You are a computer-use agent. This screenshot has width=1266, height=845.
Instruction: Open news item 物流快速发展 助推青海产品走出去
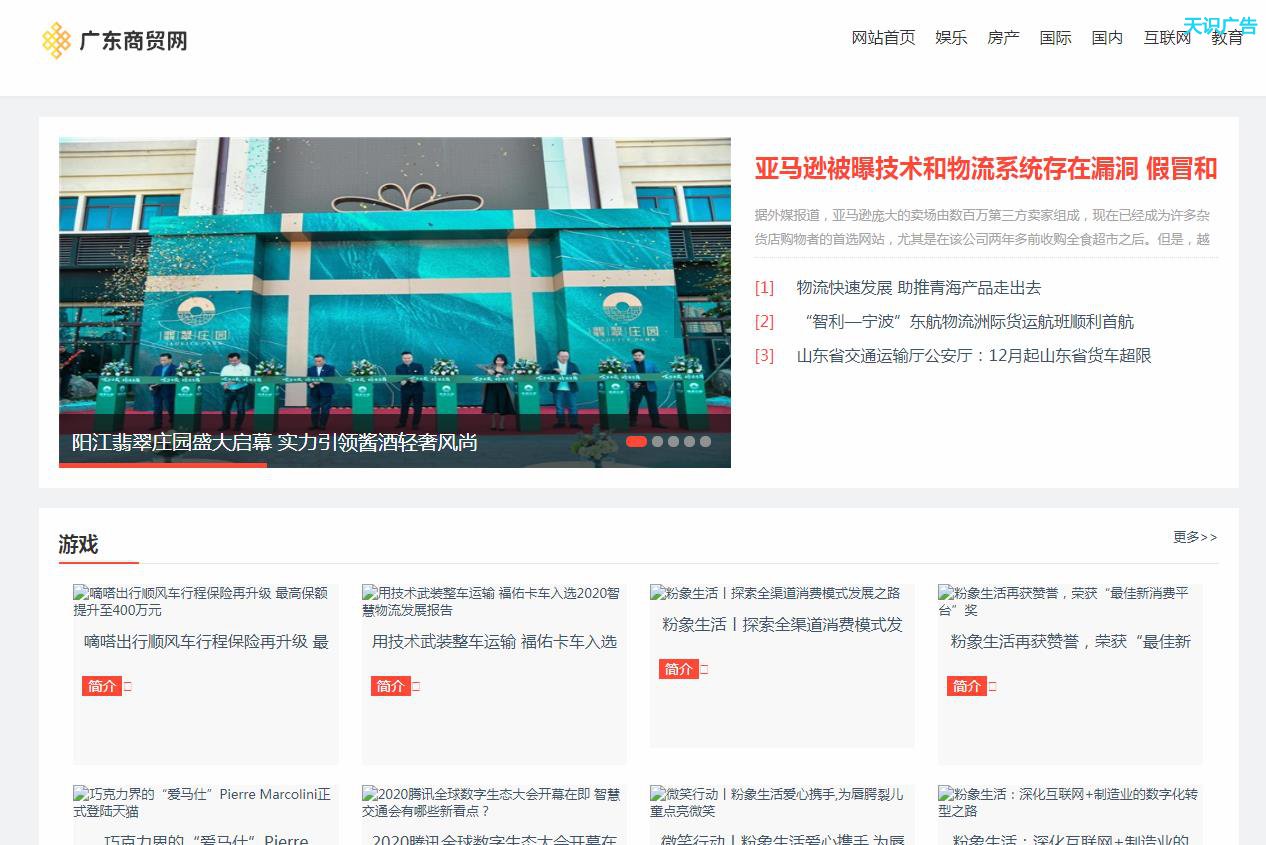pyautogui.click(x=918, y=288)
